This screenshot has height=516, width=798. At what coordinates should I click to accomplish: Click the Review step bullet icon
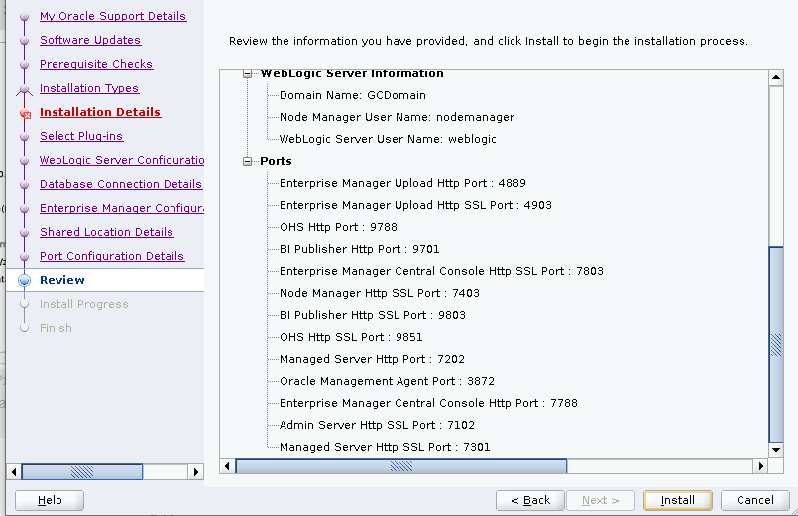click(24, 280)
